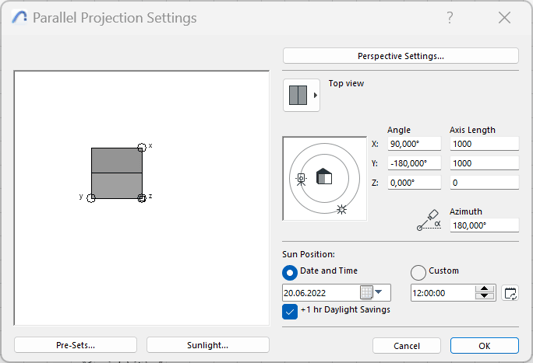
Task: Open Perspective Settings
Action: pos(401,56)
